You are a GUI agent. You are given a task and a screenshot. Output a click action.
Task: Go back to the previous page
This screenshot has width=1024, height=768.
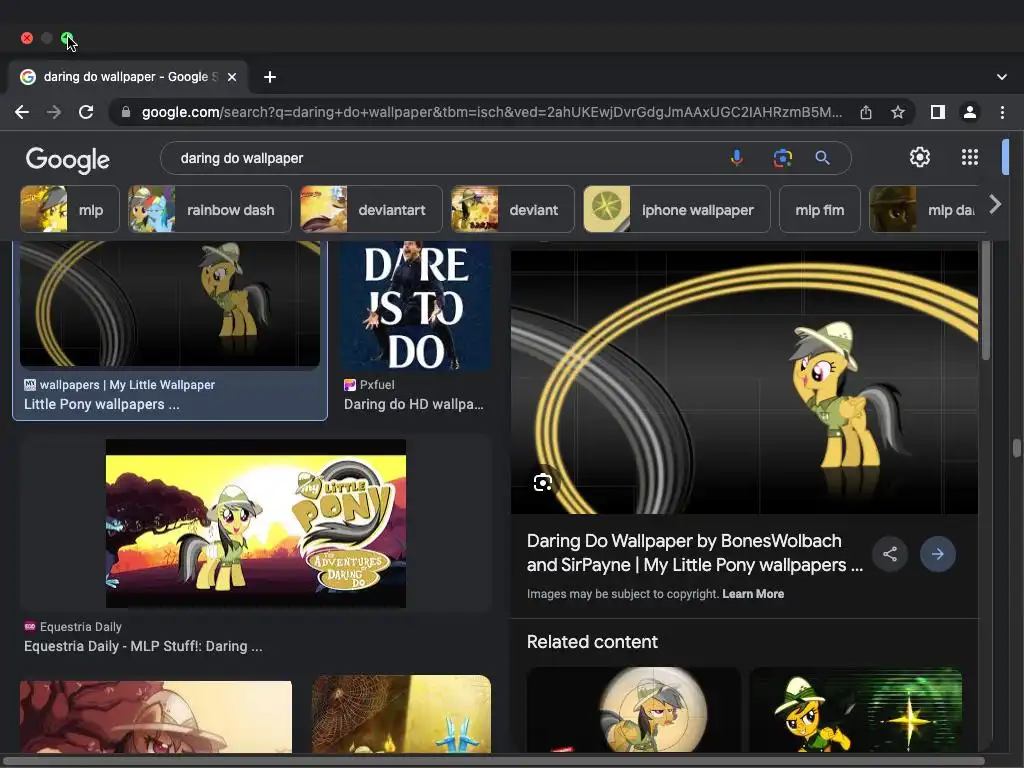point(22,112)
